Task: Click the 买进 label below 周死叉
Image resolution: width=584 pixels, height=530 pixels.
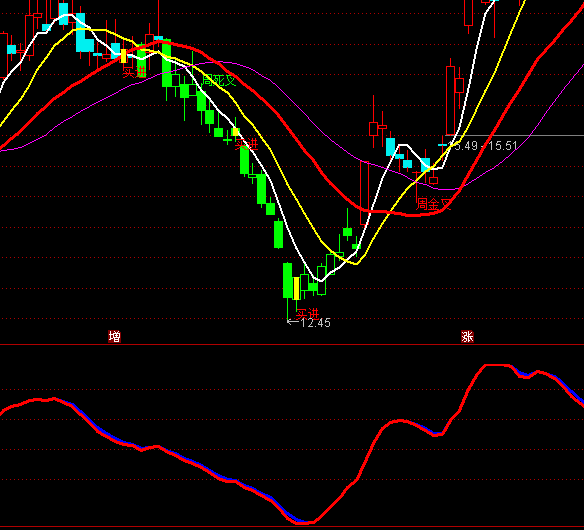Action: pos(246,144)
